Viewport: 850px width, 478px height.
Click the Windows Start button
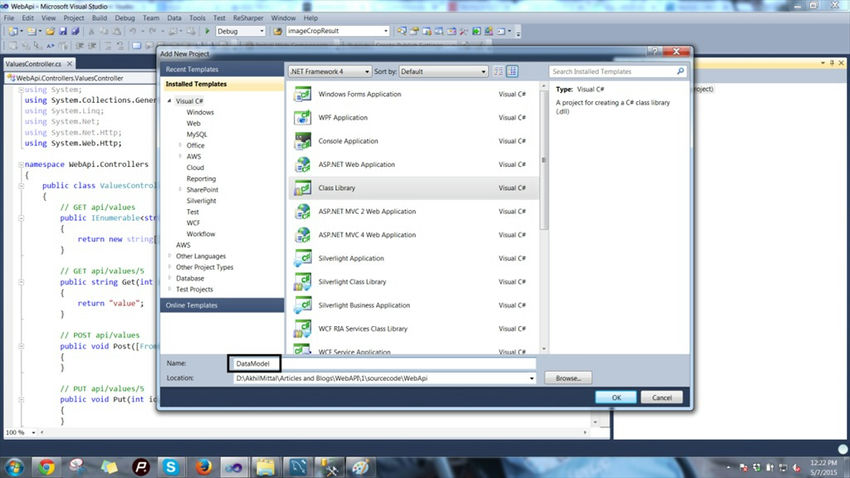(x=14, y=467)
